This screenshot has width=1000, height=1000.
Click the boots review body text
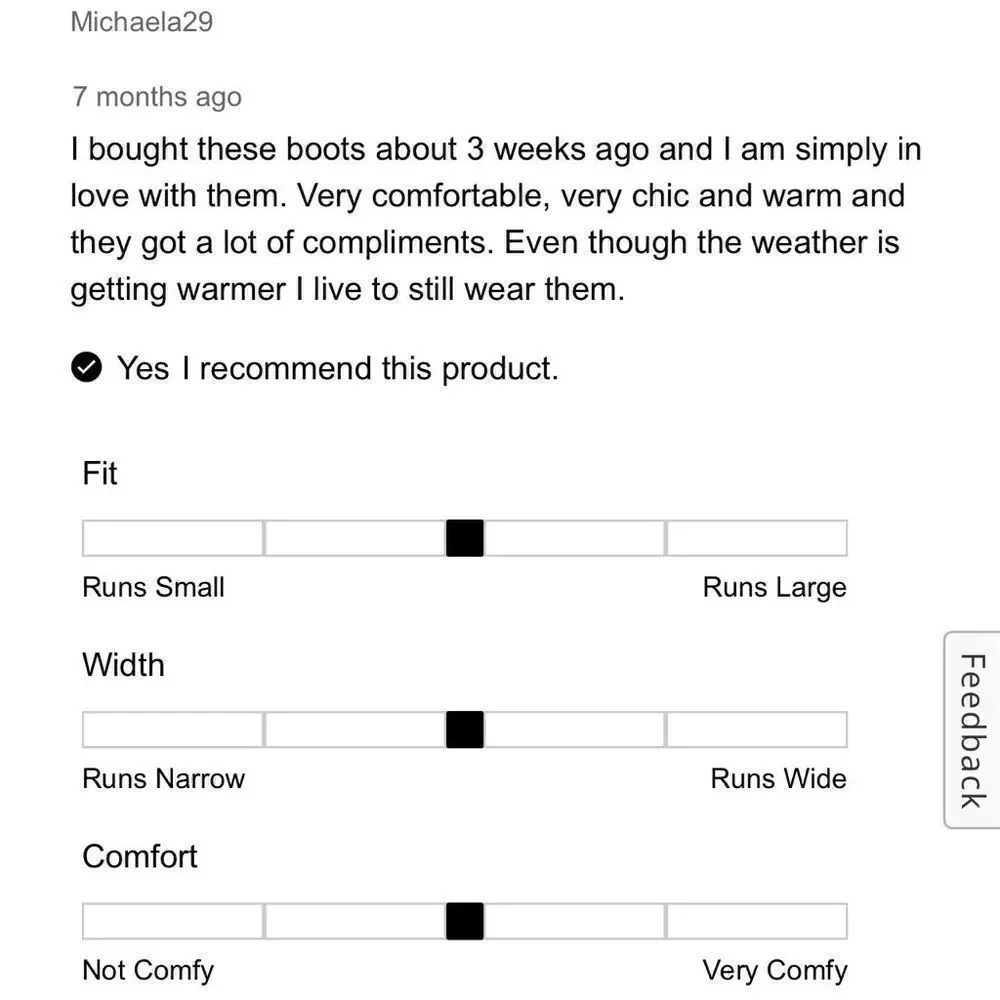pyautogui.click(x=496, y=219)
